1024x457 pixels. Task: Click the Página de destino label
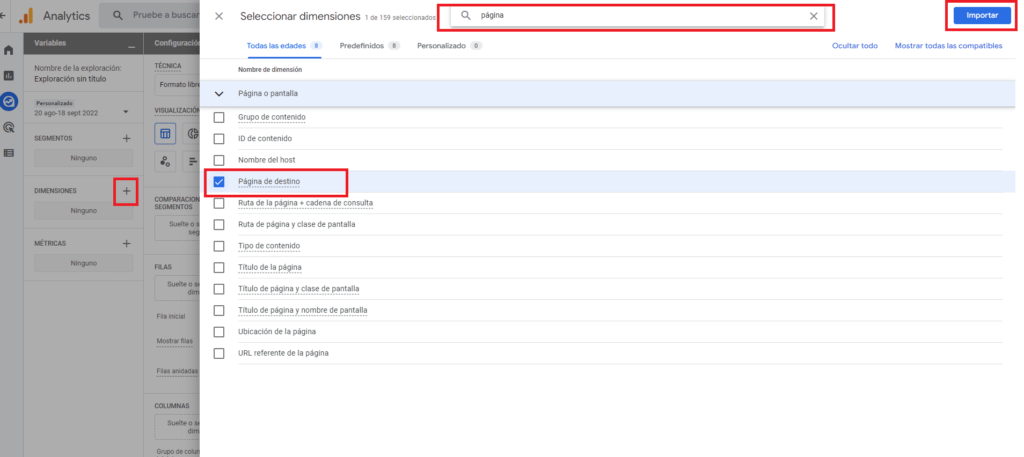[x=269, y=181]
